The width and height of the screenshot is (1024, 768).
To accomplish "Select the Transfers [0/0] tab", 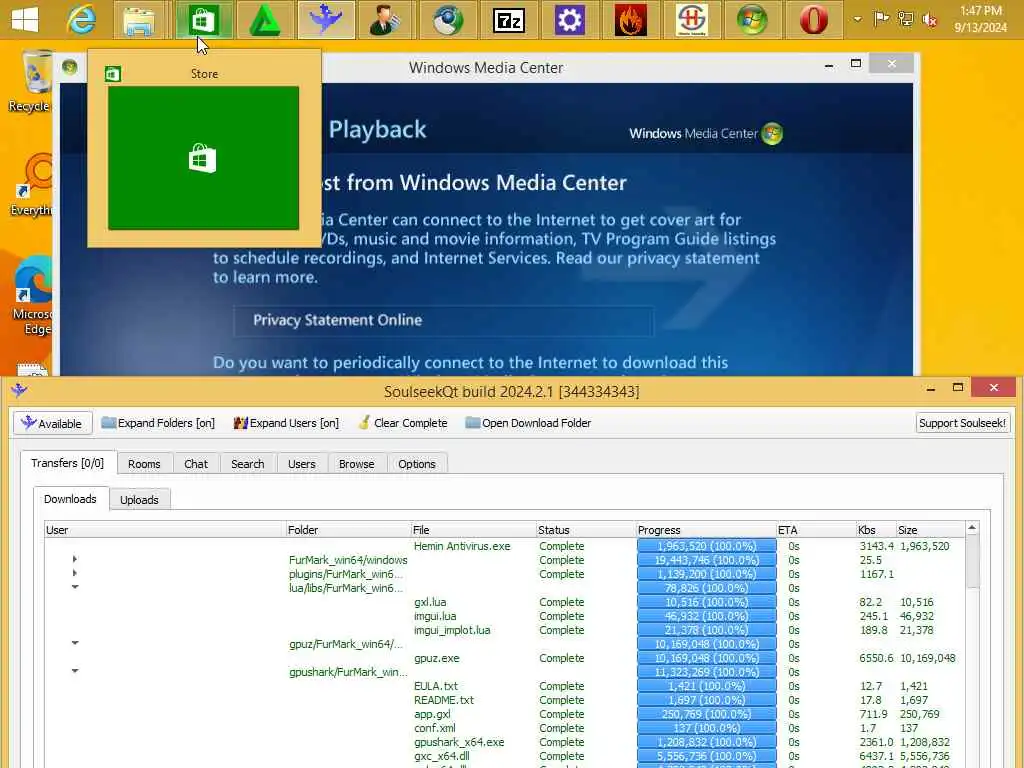I will pos(68,463).
